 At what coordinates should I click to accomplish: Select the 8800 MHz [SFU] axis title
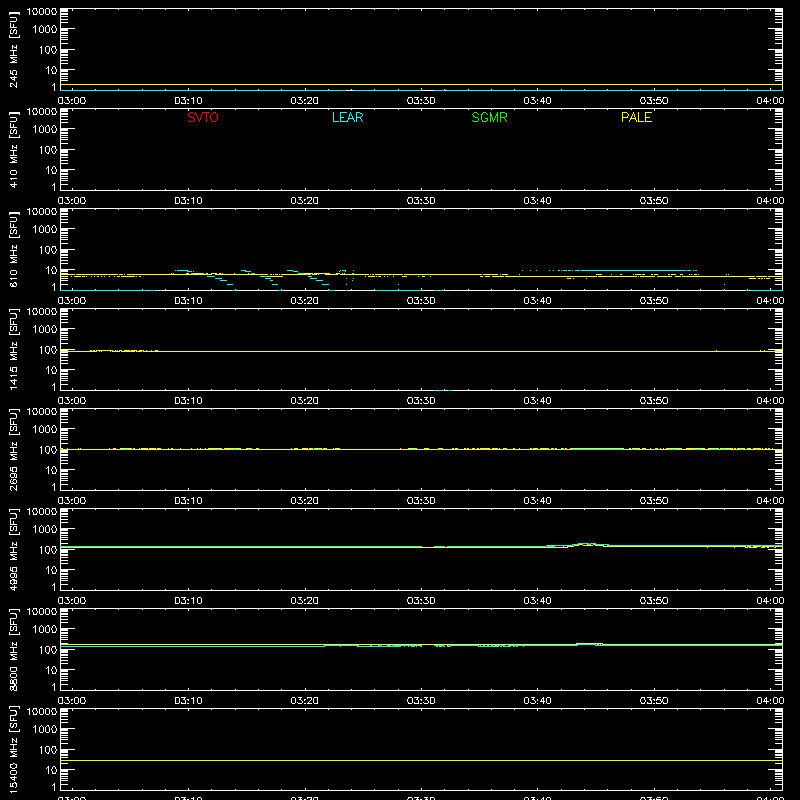pos(13,649)
